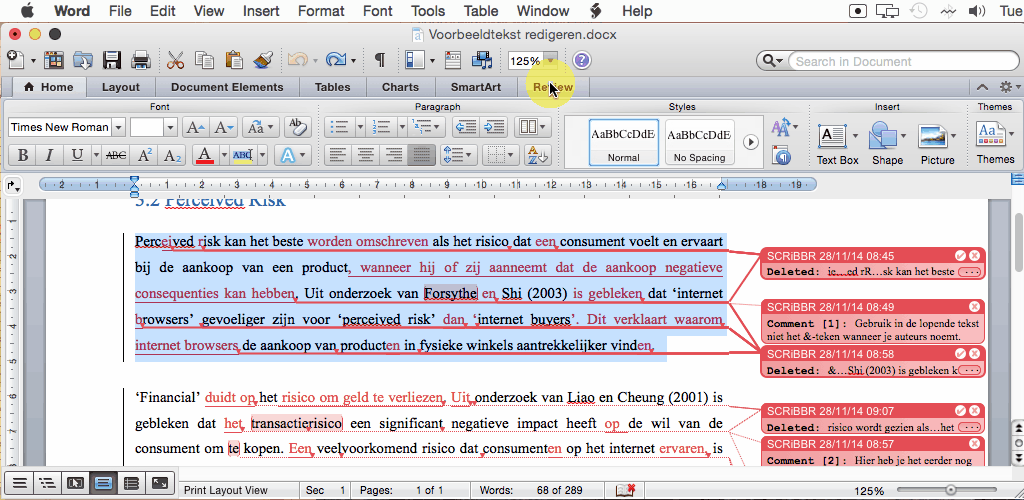The height and width of the screenshot is (500, 1024).
Task: Open Word Help with the question mark
Action: point(581,61)
